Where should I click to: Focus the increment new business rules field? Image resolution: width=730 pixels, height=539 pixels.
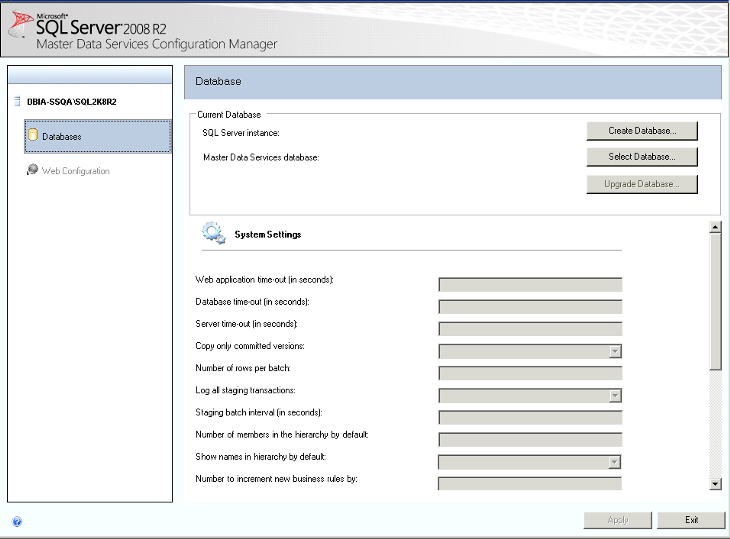pos(530,484)
